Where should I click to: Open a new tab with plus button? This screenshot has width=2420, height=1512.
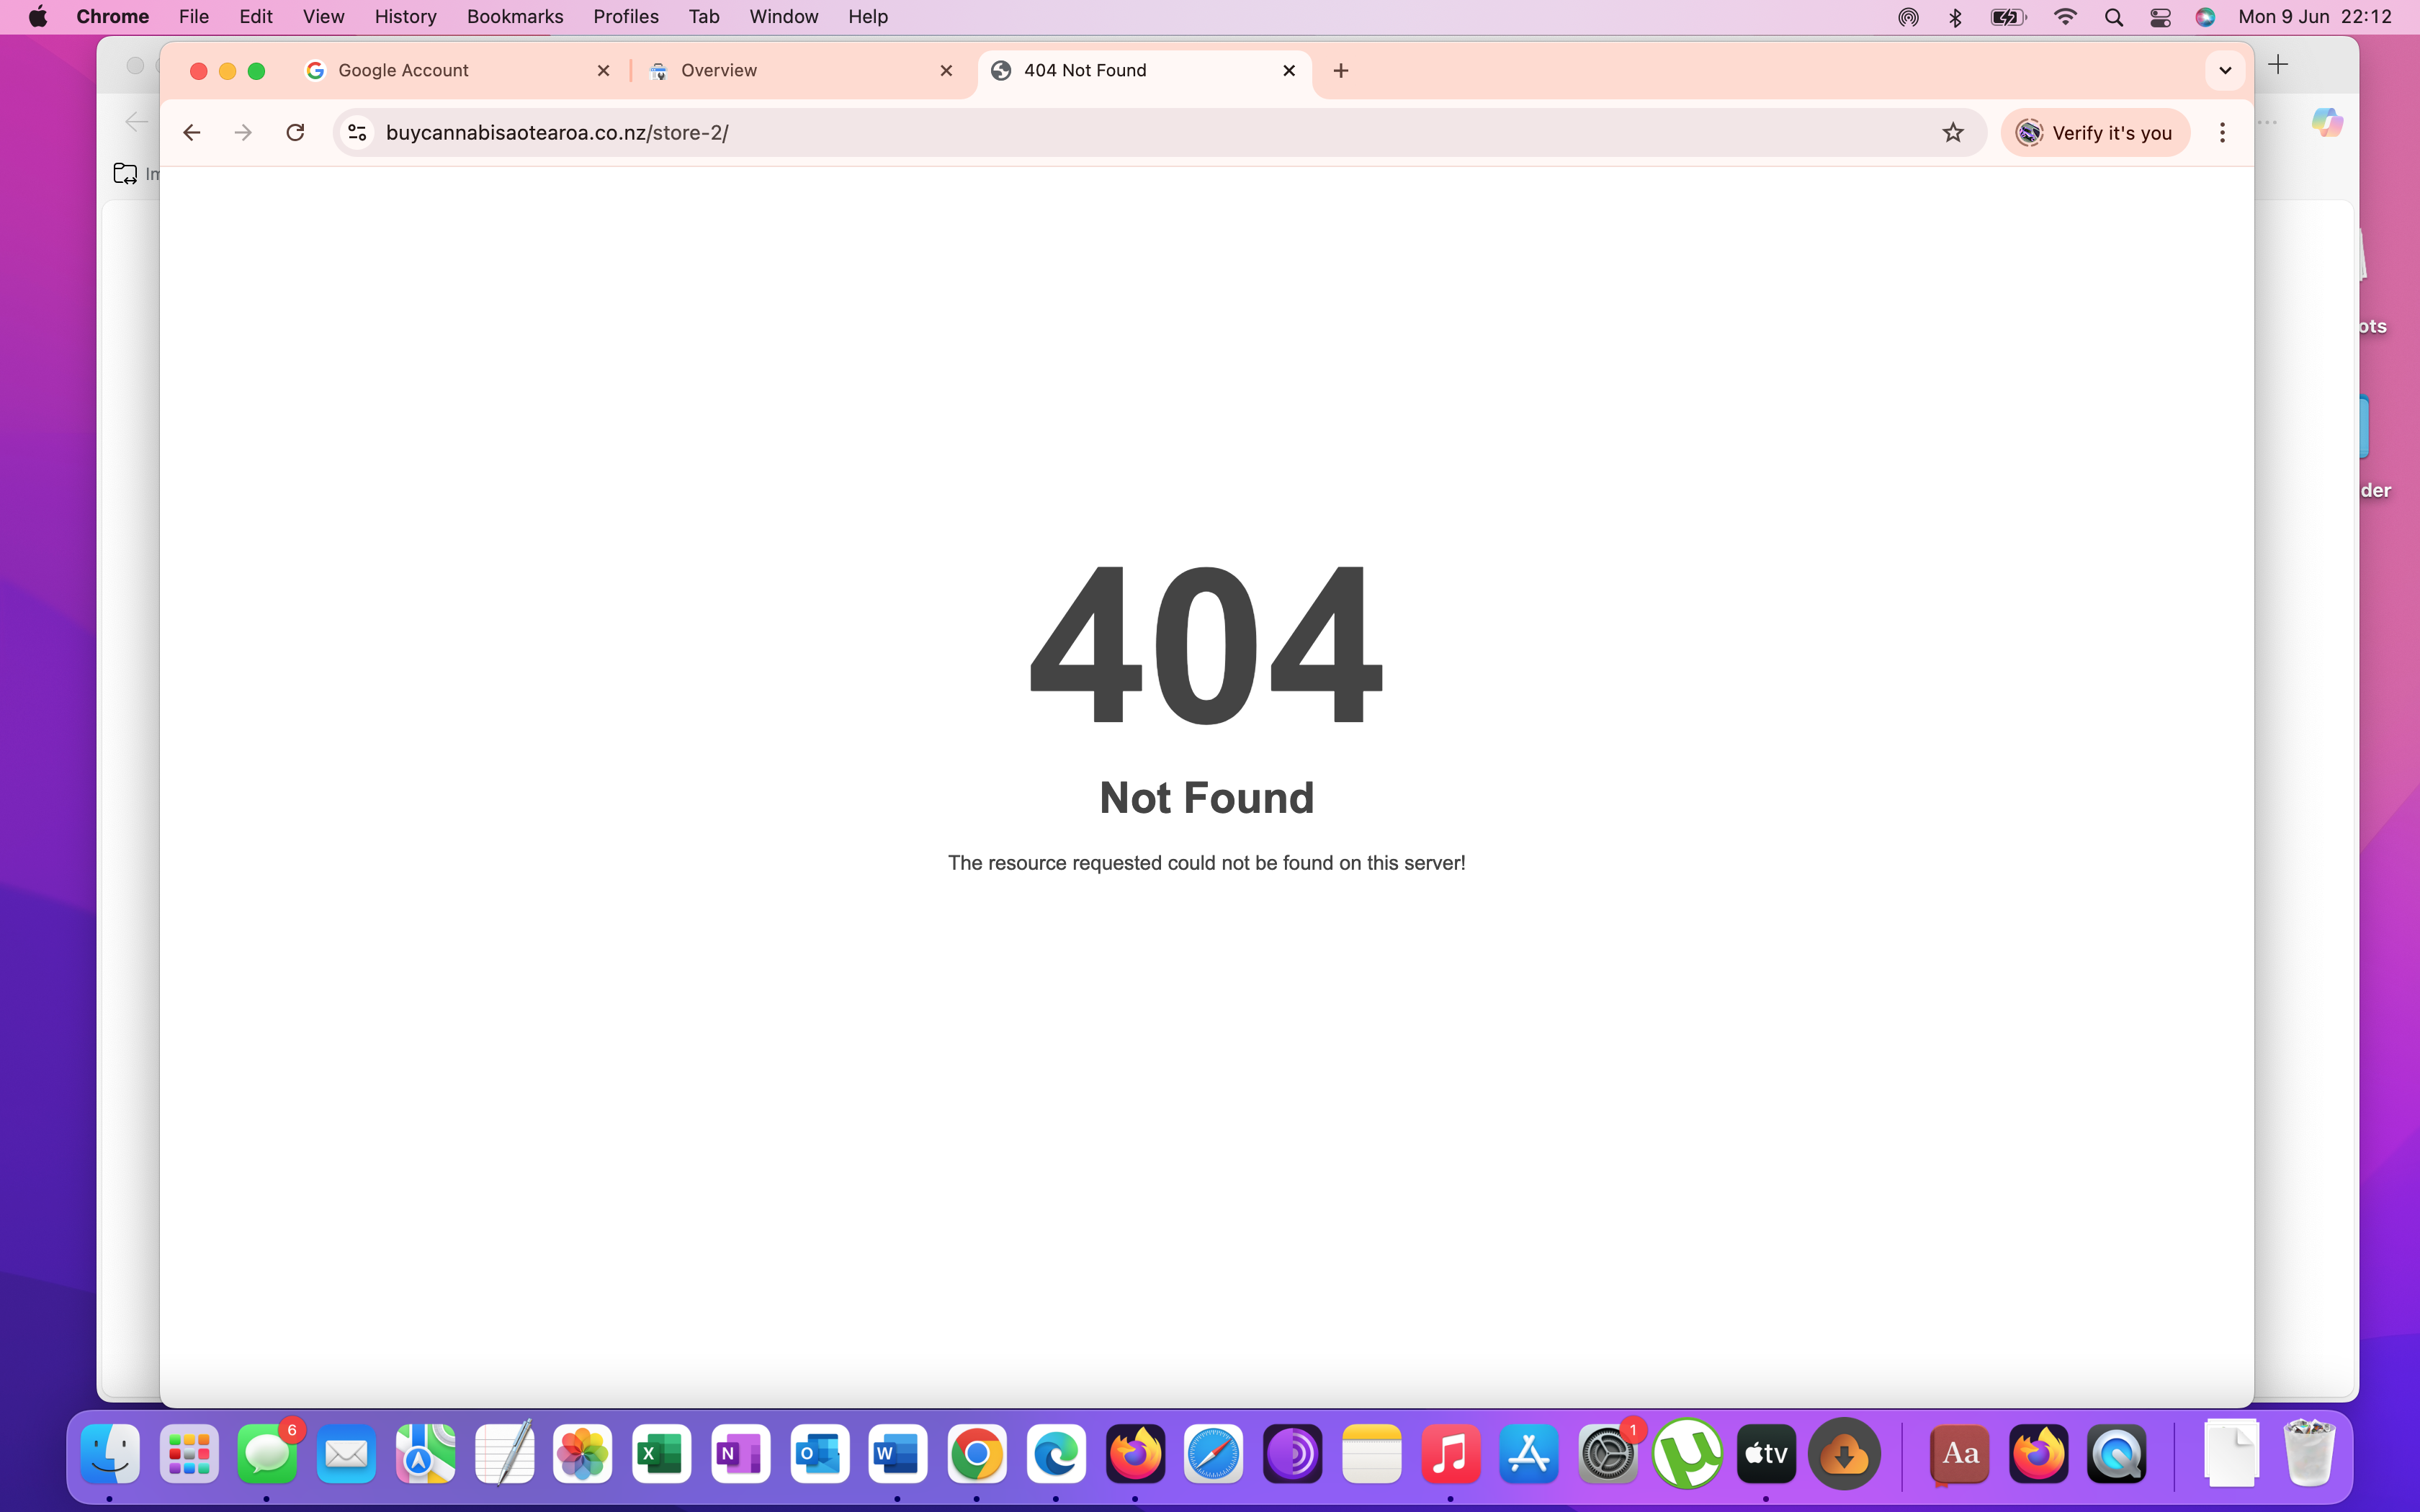[x=1341, y=70]
